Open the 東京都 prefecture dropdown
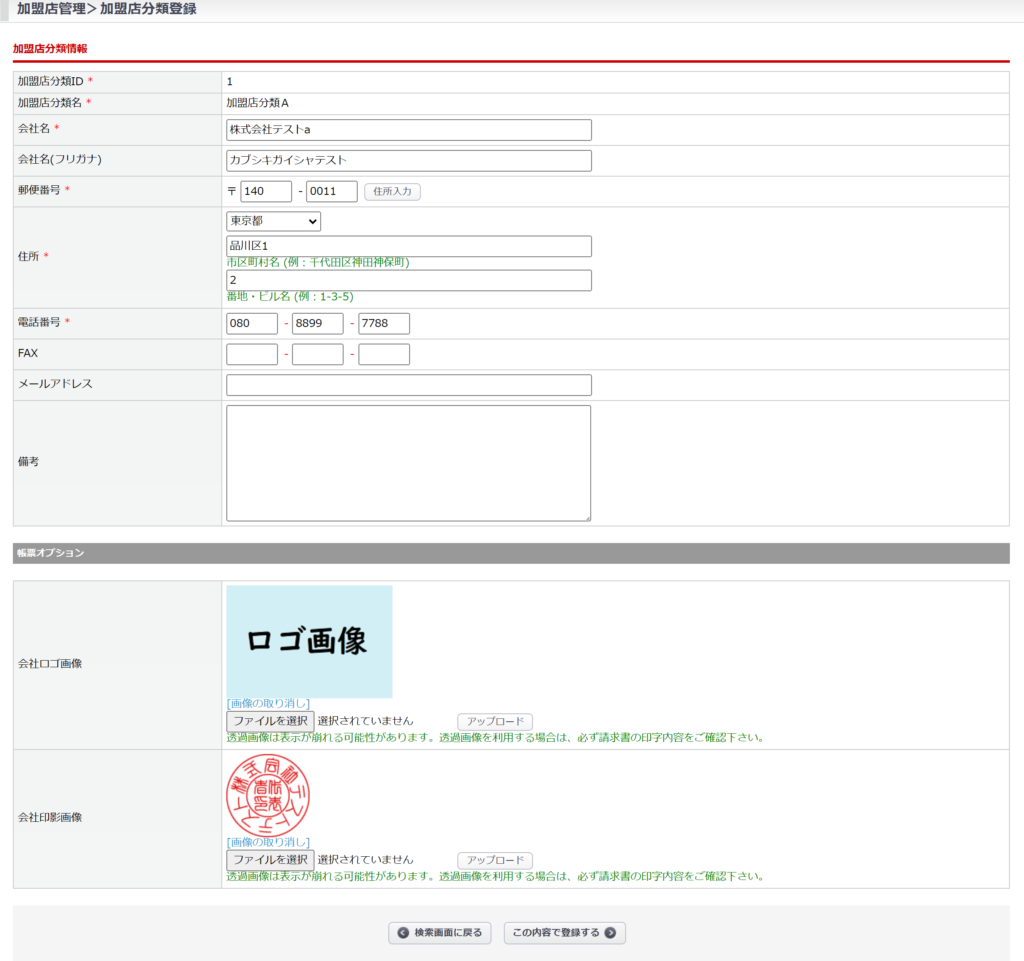The image size is (1024, 961). (x=274, y=221)
